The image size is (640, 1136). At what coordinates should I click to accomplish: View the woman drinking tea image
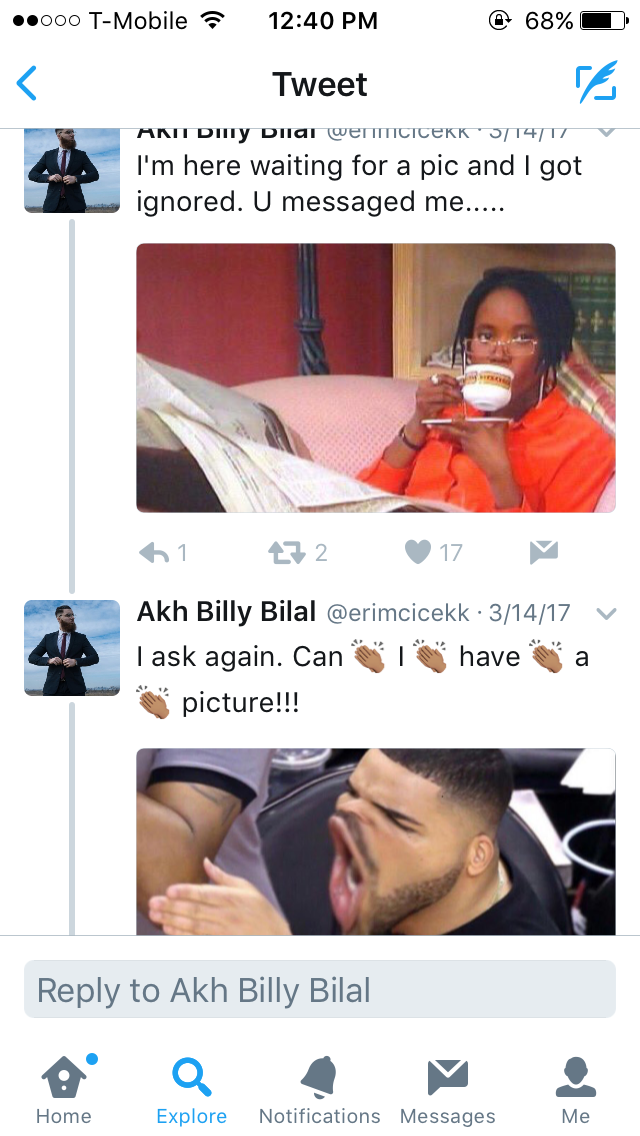[375, 377]
